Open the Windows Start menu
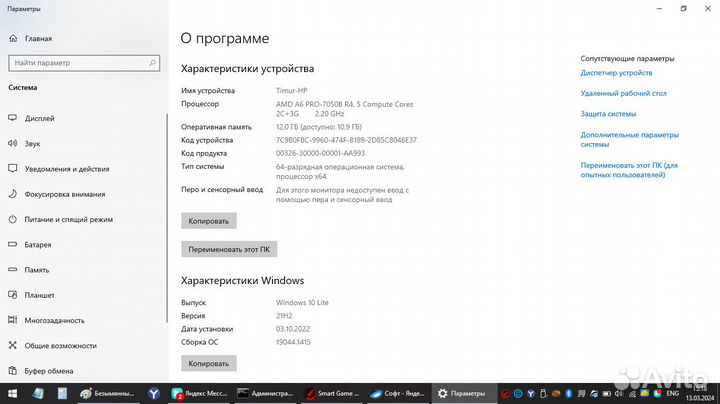The width and height of the screenshot is (720, 404). tap(12, 393)
